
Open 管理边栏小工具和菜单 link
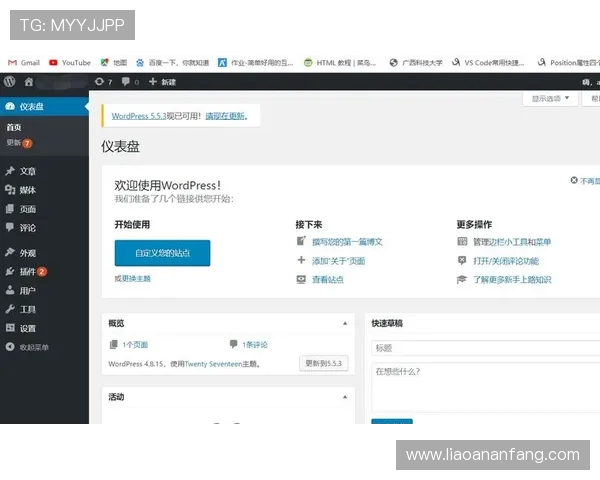(x=512, y=242)
